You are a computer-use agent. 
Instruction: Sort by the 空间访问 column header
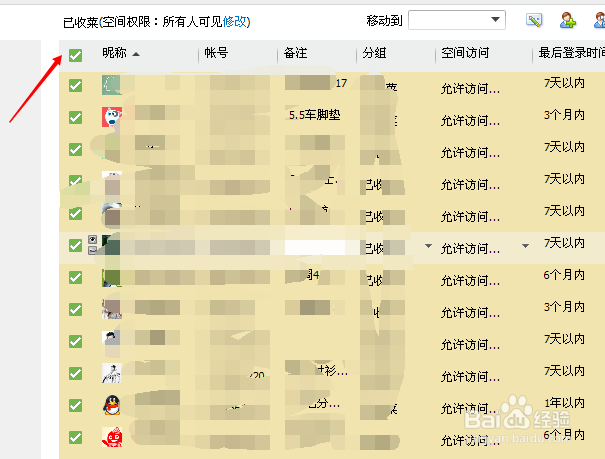pyautogui.click(x=465, y=52)
